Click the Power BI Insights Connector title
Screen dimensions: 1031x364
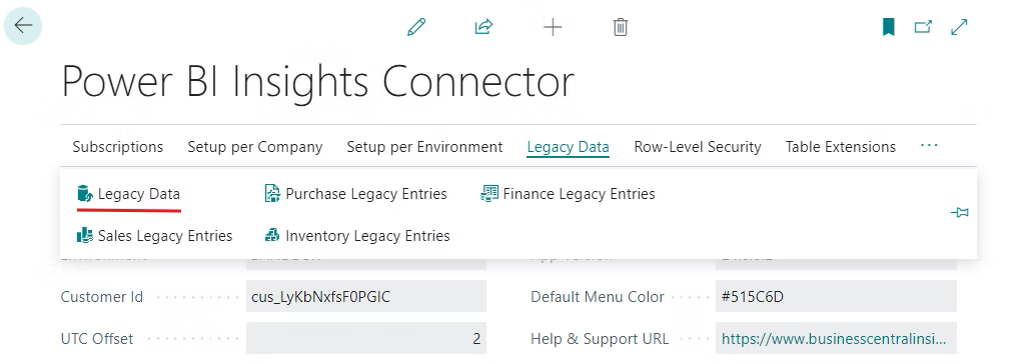(318, 83)
